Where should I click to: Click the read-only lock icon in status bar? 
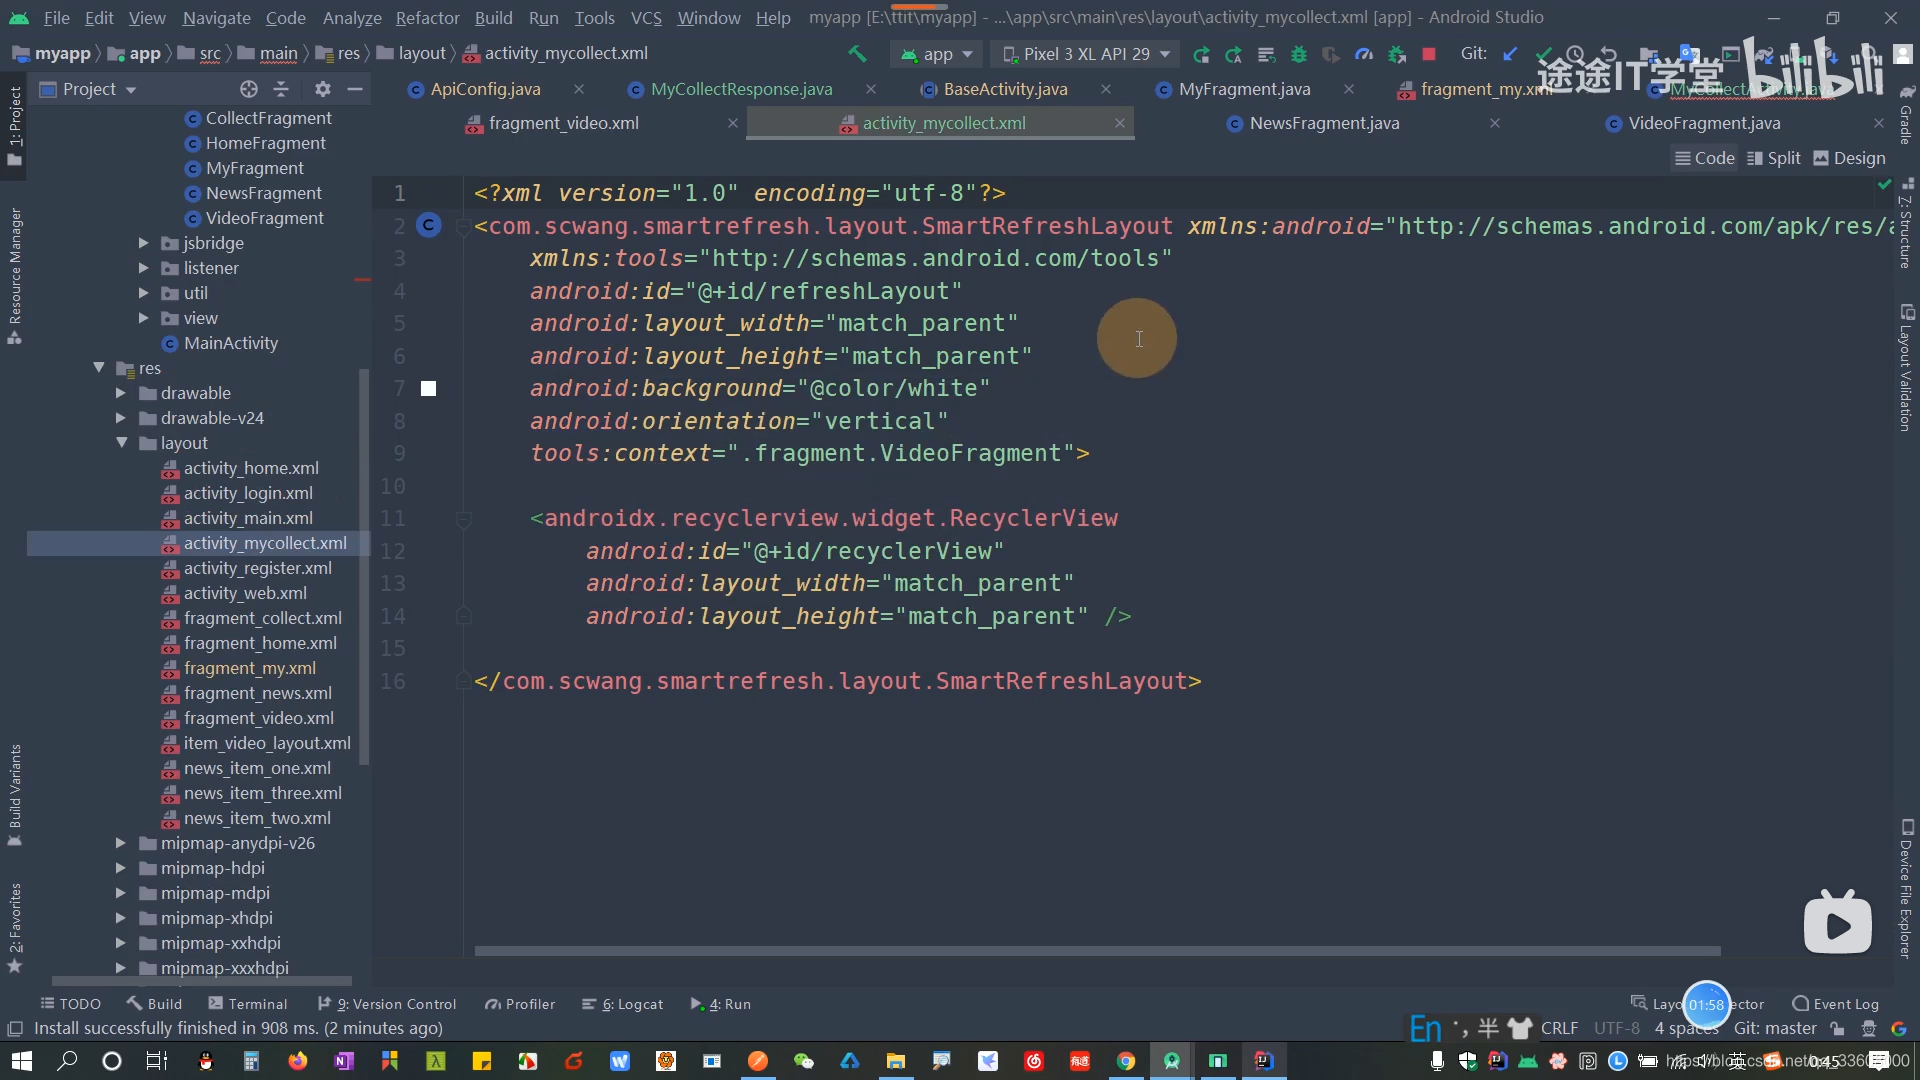(x=1837, y=1029)
